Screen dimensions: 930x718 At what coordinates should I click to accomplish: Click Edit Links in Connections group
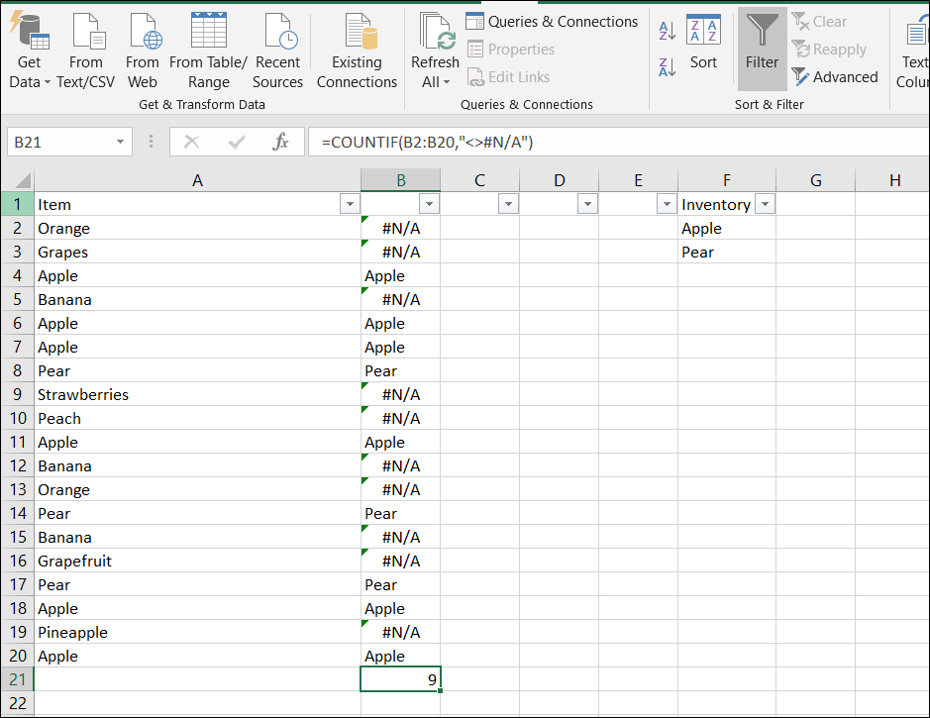pyautogui.click(x=511, y=76)
